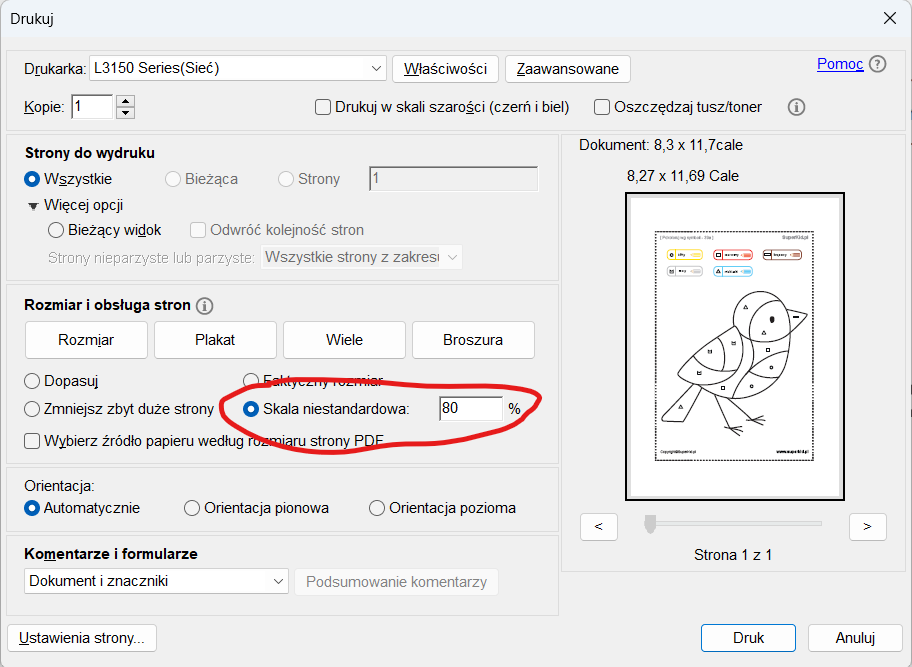Viewport: 912px width, 667px height.
Task: Open the Pomoc help link
Action: [839, 64]
